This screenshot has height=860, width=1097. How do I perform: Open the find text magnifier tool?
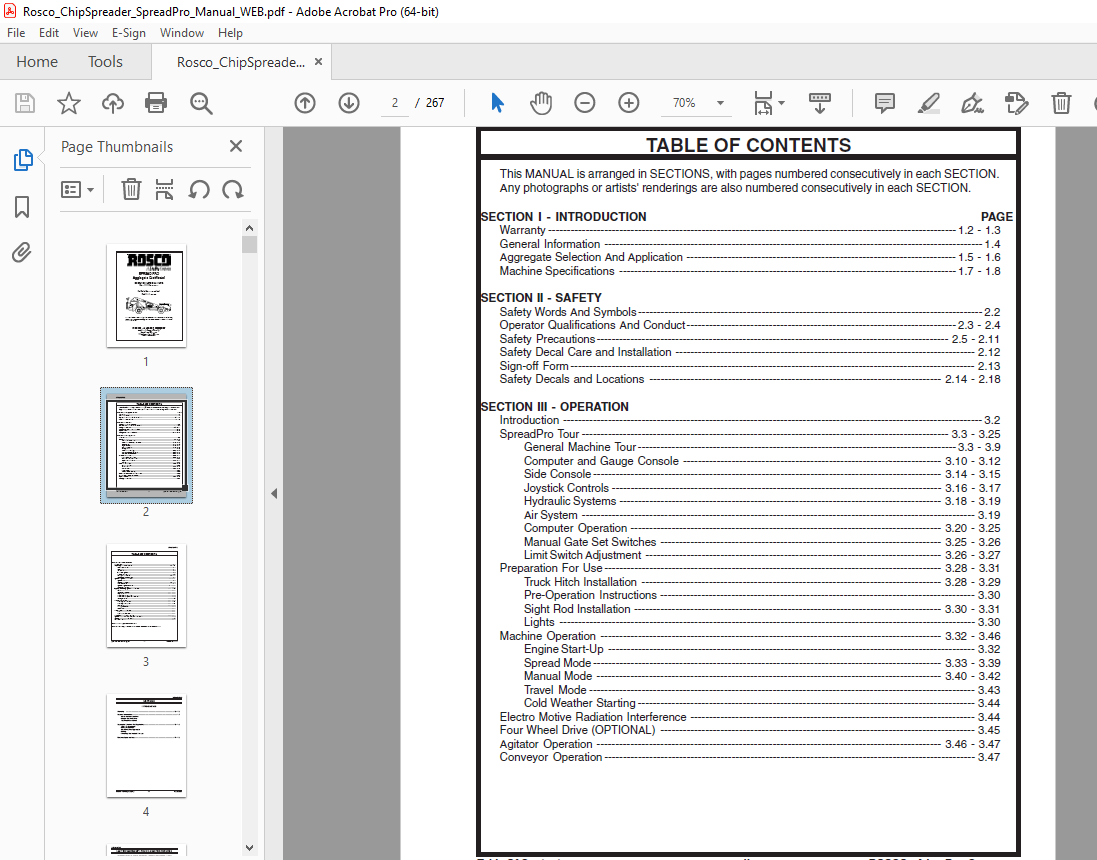(201, 104)
